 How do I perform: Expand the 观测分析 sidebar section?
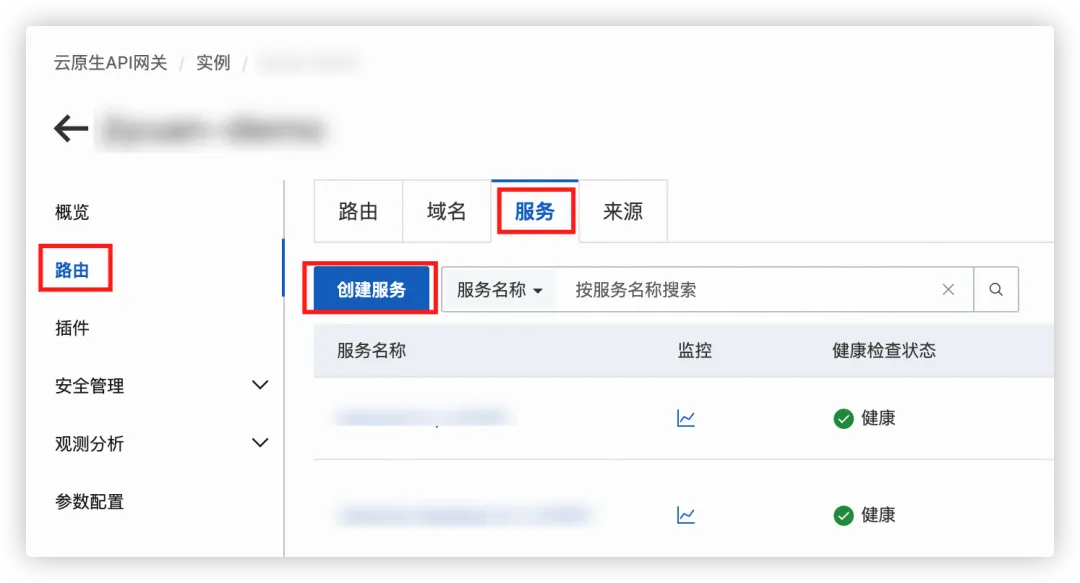(x=260, y=443)
